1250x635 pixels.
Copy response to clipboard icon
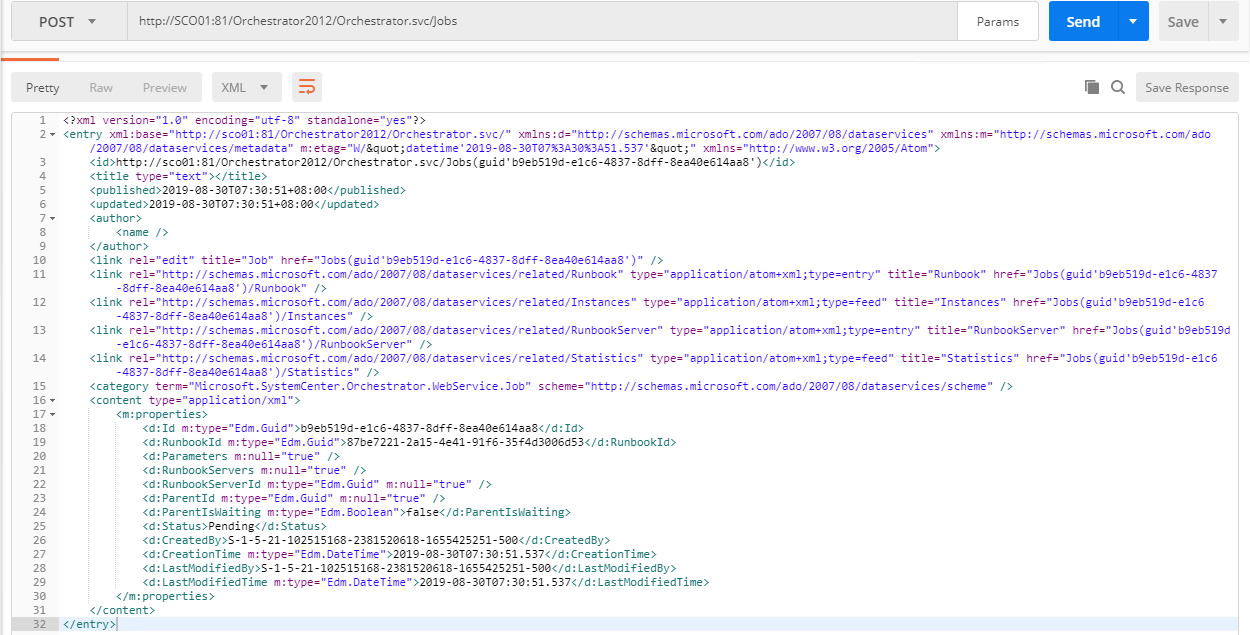pyautogui.click(x=1092, y=87)
